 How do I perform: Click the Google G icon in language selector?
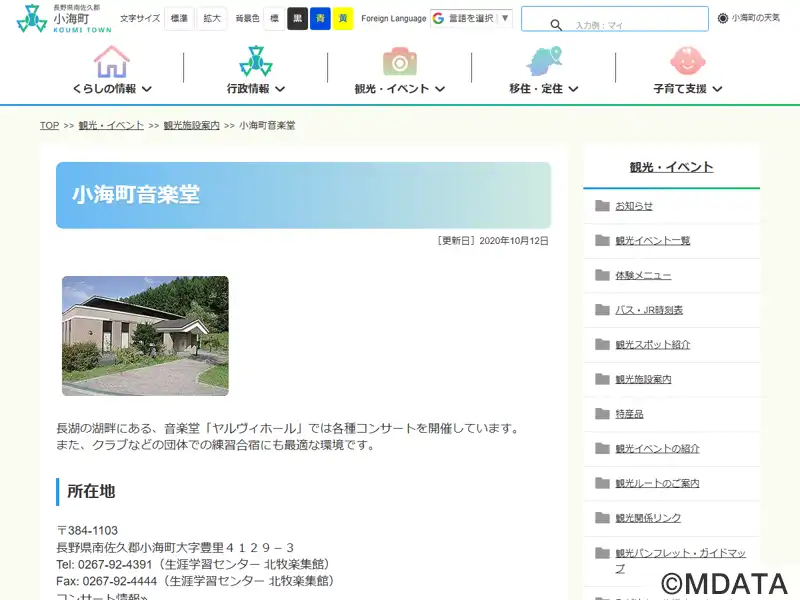click(x=438, y=18)
